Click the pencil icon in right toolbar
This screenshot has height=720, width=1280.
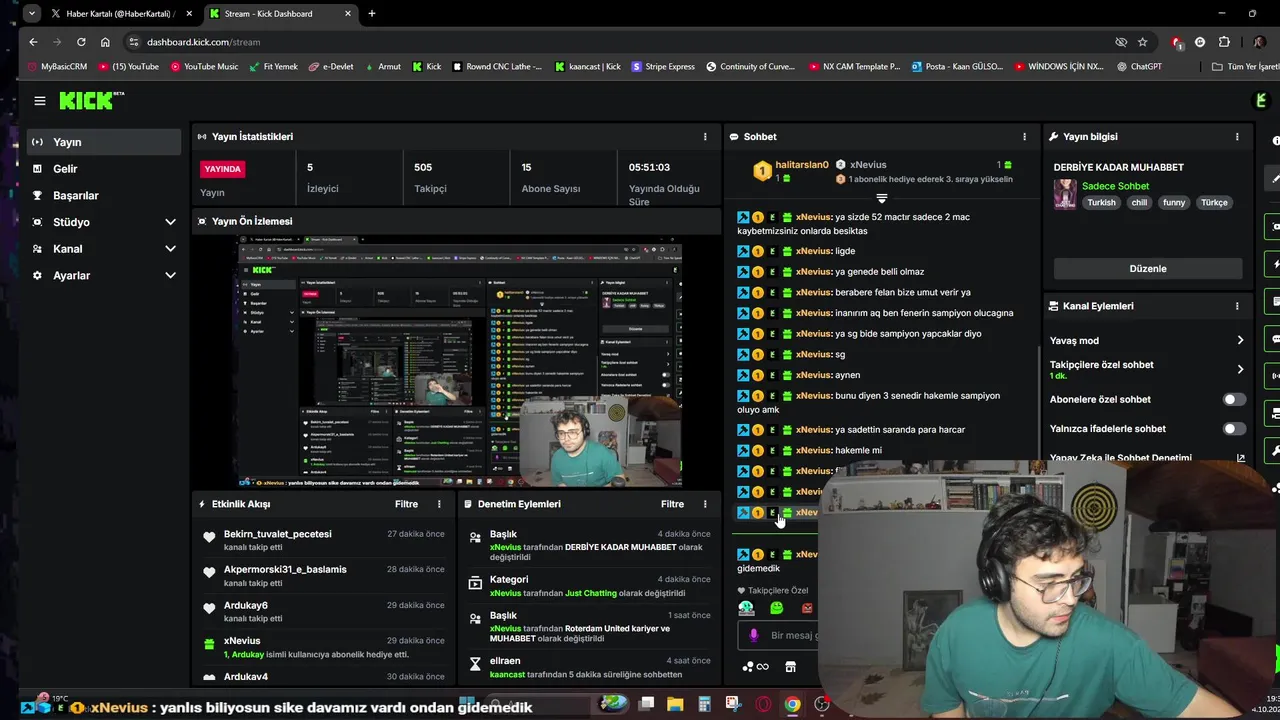(1274, 178)
